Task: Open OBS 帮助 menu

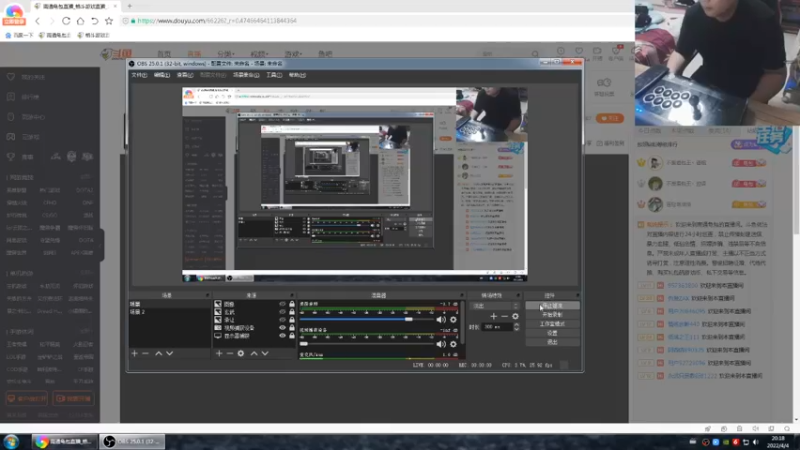Action: pos(297,75)
